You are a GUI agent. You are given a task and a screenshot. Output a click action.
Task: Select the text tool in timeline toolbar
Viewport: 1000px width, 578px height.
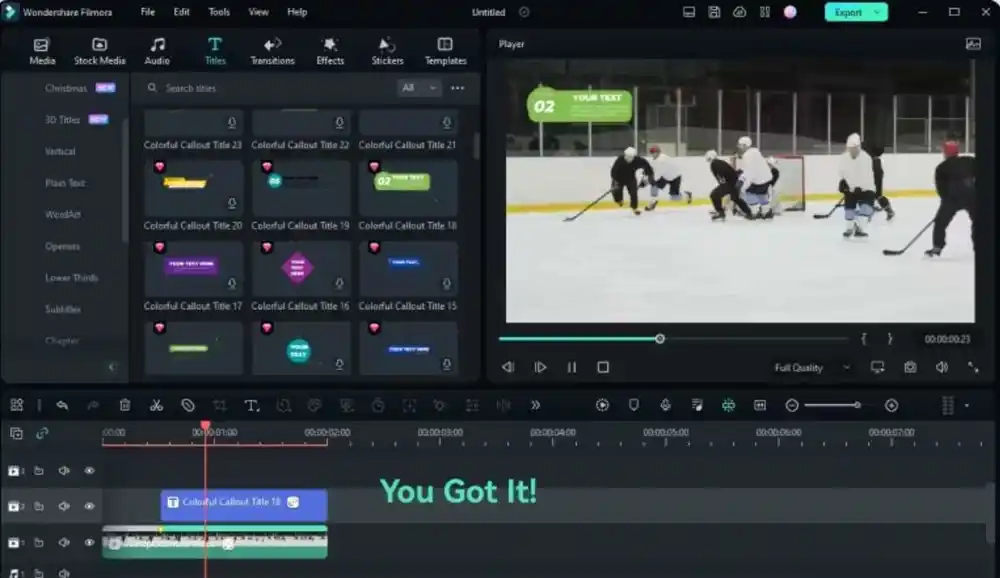point(251,405)
